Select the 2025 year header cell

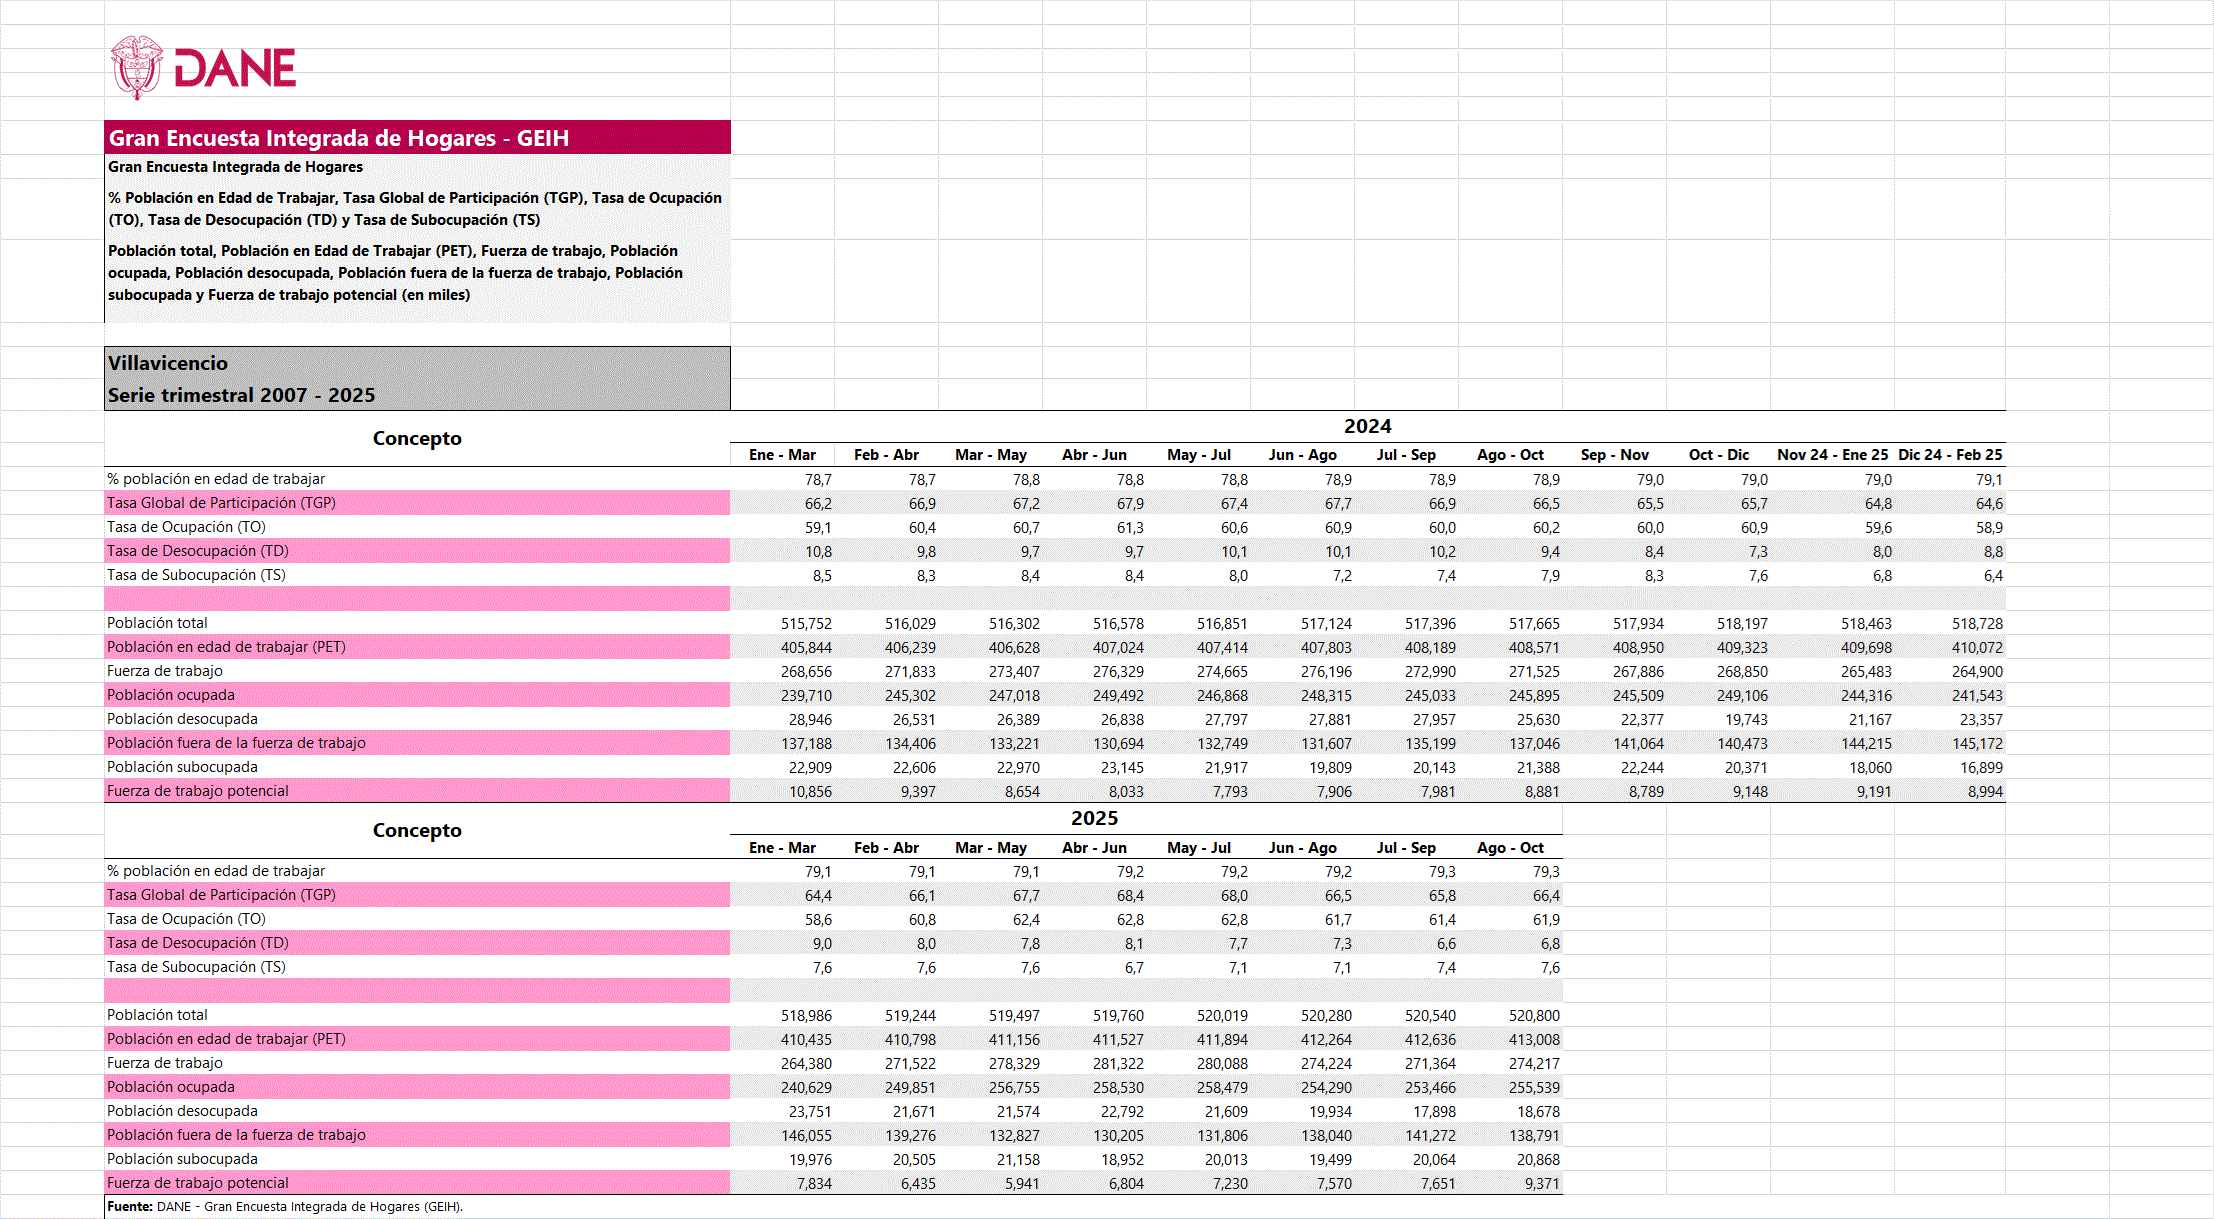(x=1094, y=818)
